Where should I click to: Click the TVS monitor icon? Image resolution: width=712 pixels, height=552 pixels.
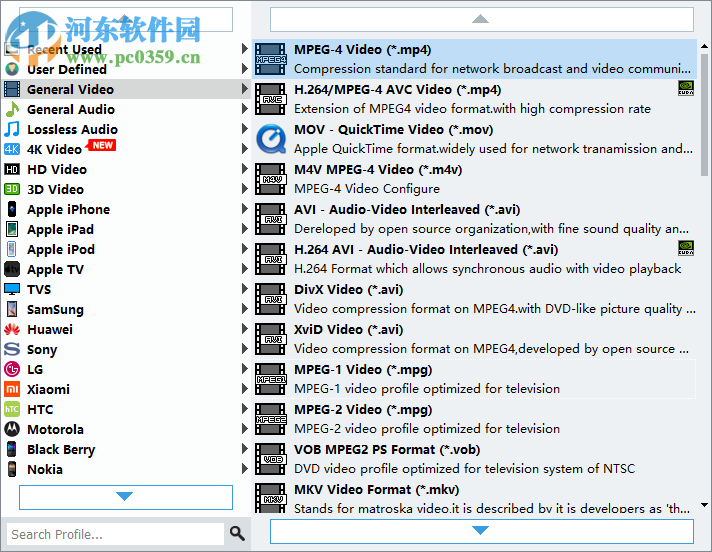[12, 289]
